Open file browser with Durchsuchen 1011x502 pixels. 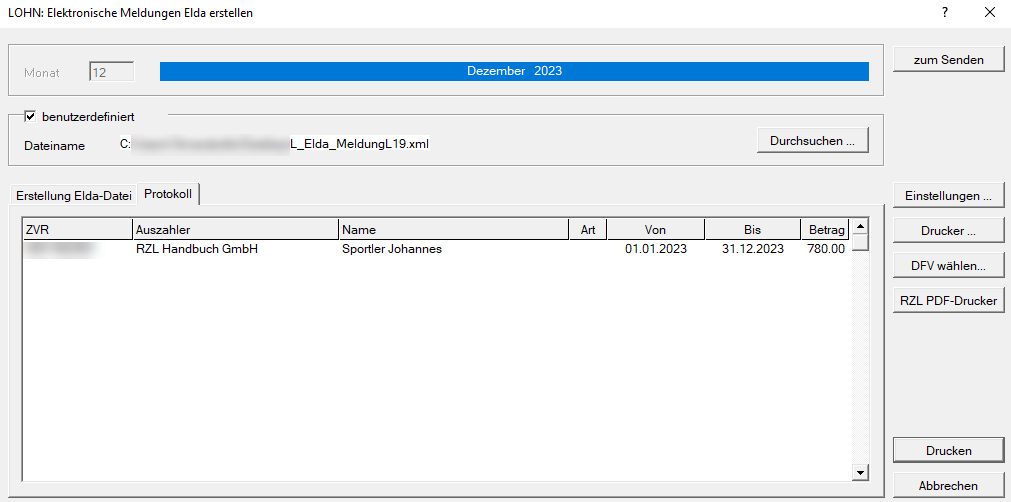coord(811,141)
